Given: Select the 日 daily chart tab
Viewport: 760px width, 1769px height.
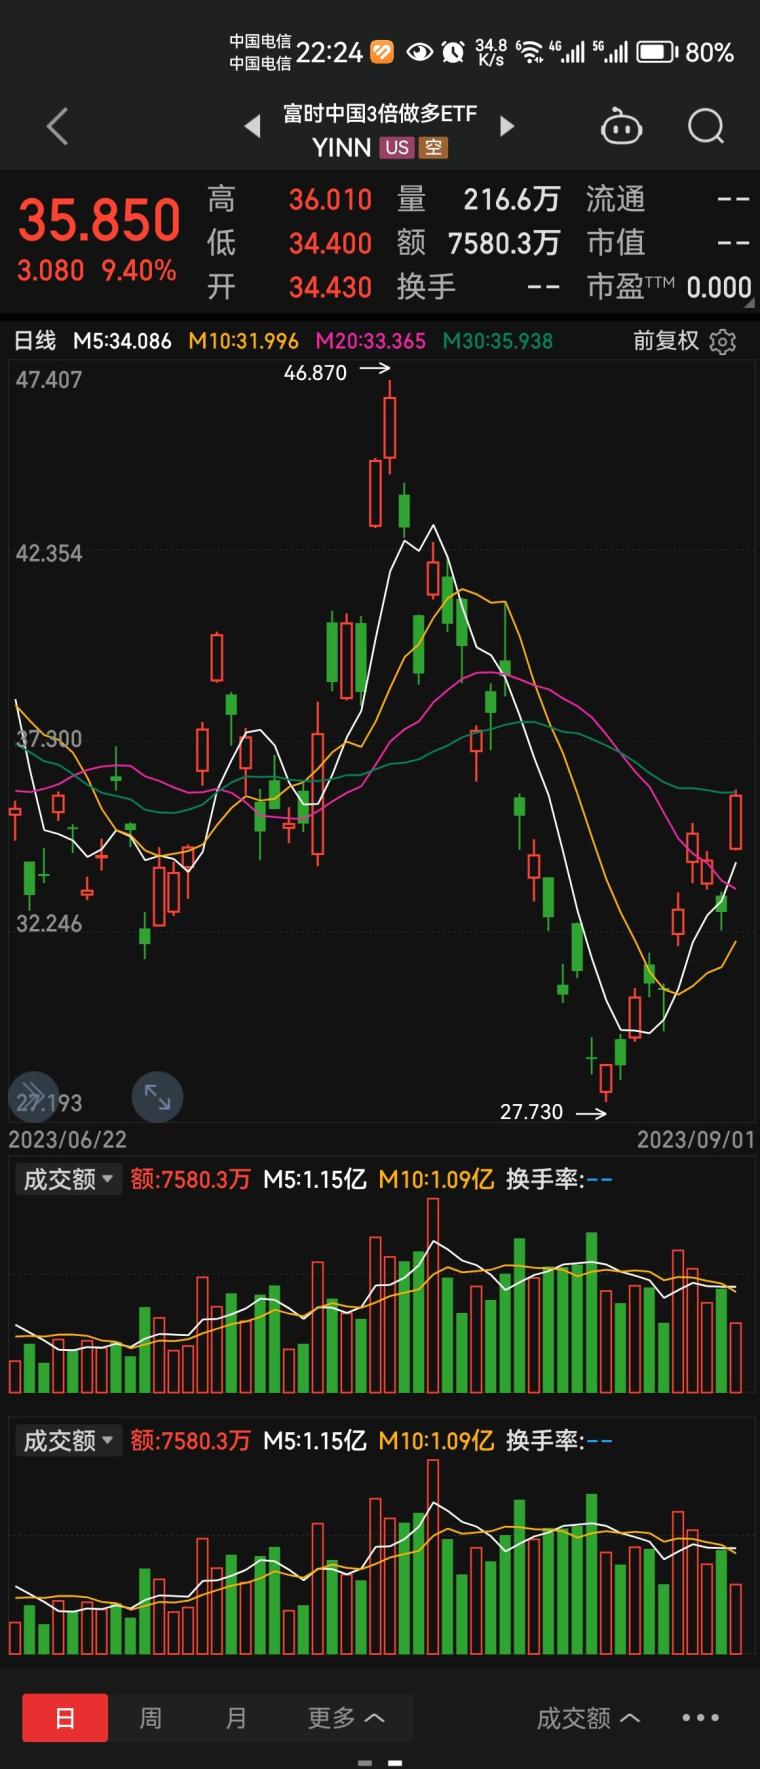Looking at the screenshot, I should [65, 1718].
